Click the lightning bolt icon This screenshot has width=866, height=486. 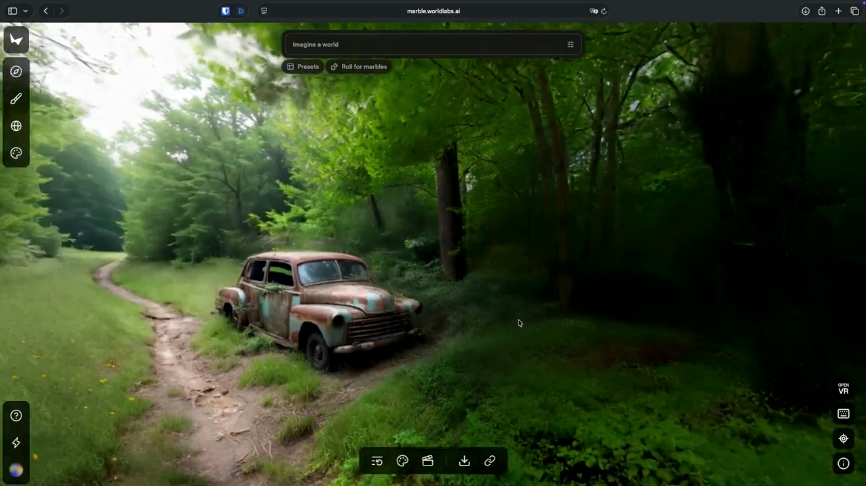[16, 442]
